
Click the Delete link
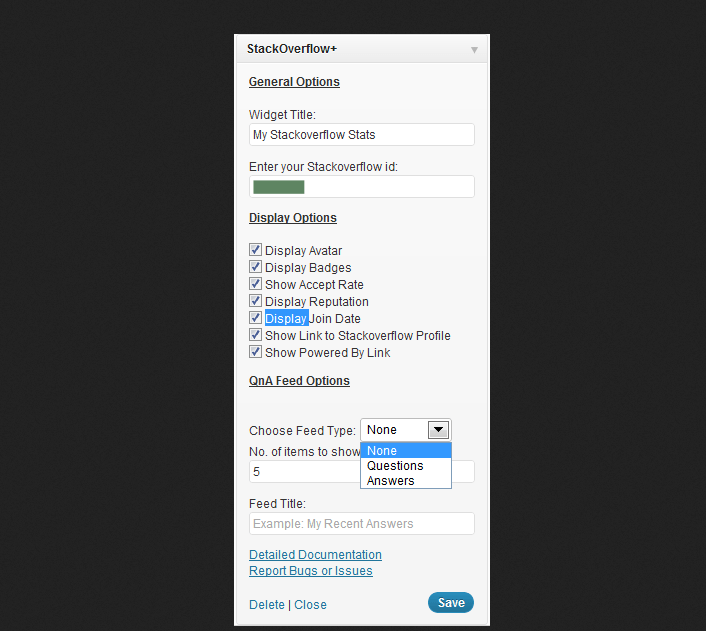[267, 604]
